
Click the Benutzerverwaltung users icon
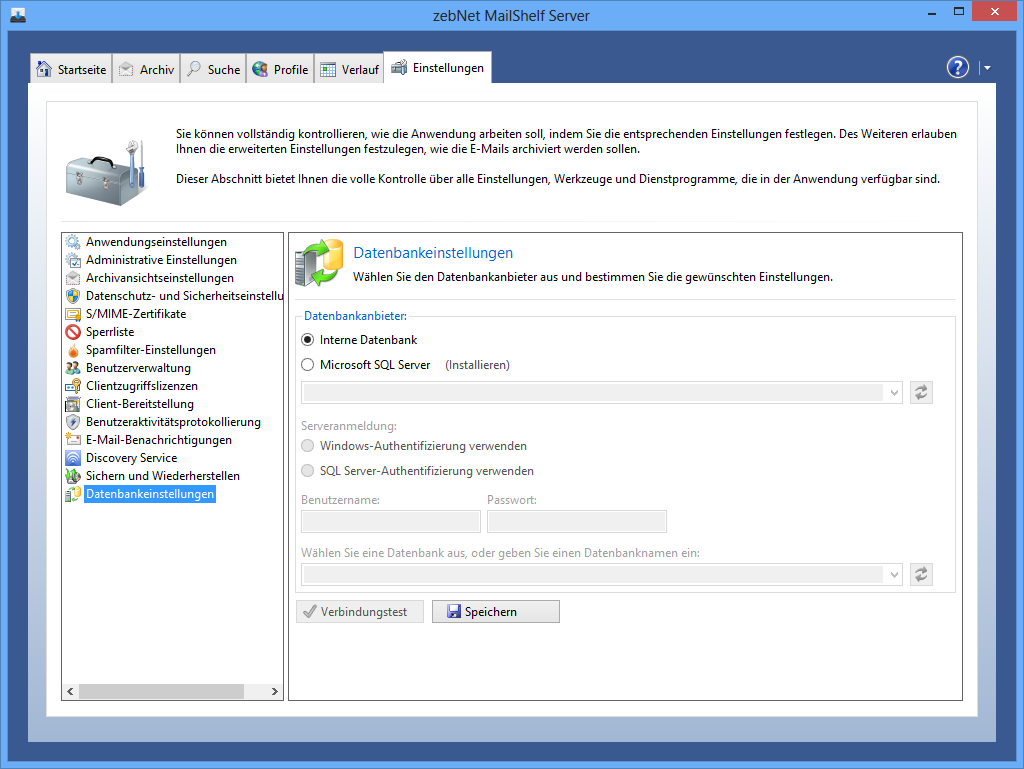[x=73, y=368]
